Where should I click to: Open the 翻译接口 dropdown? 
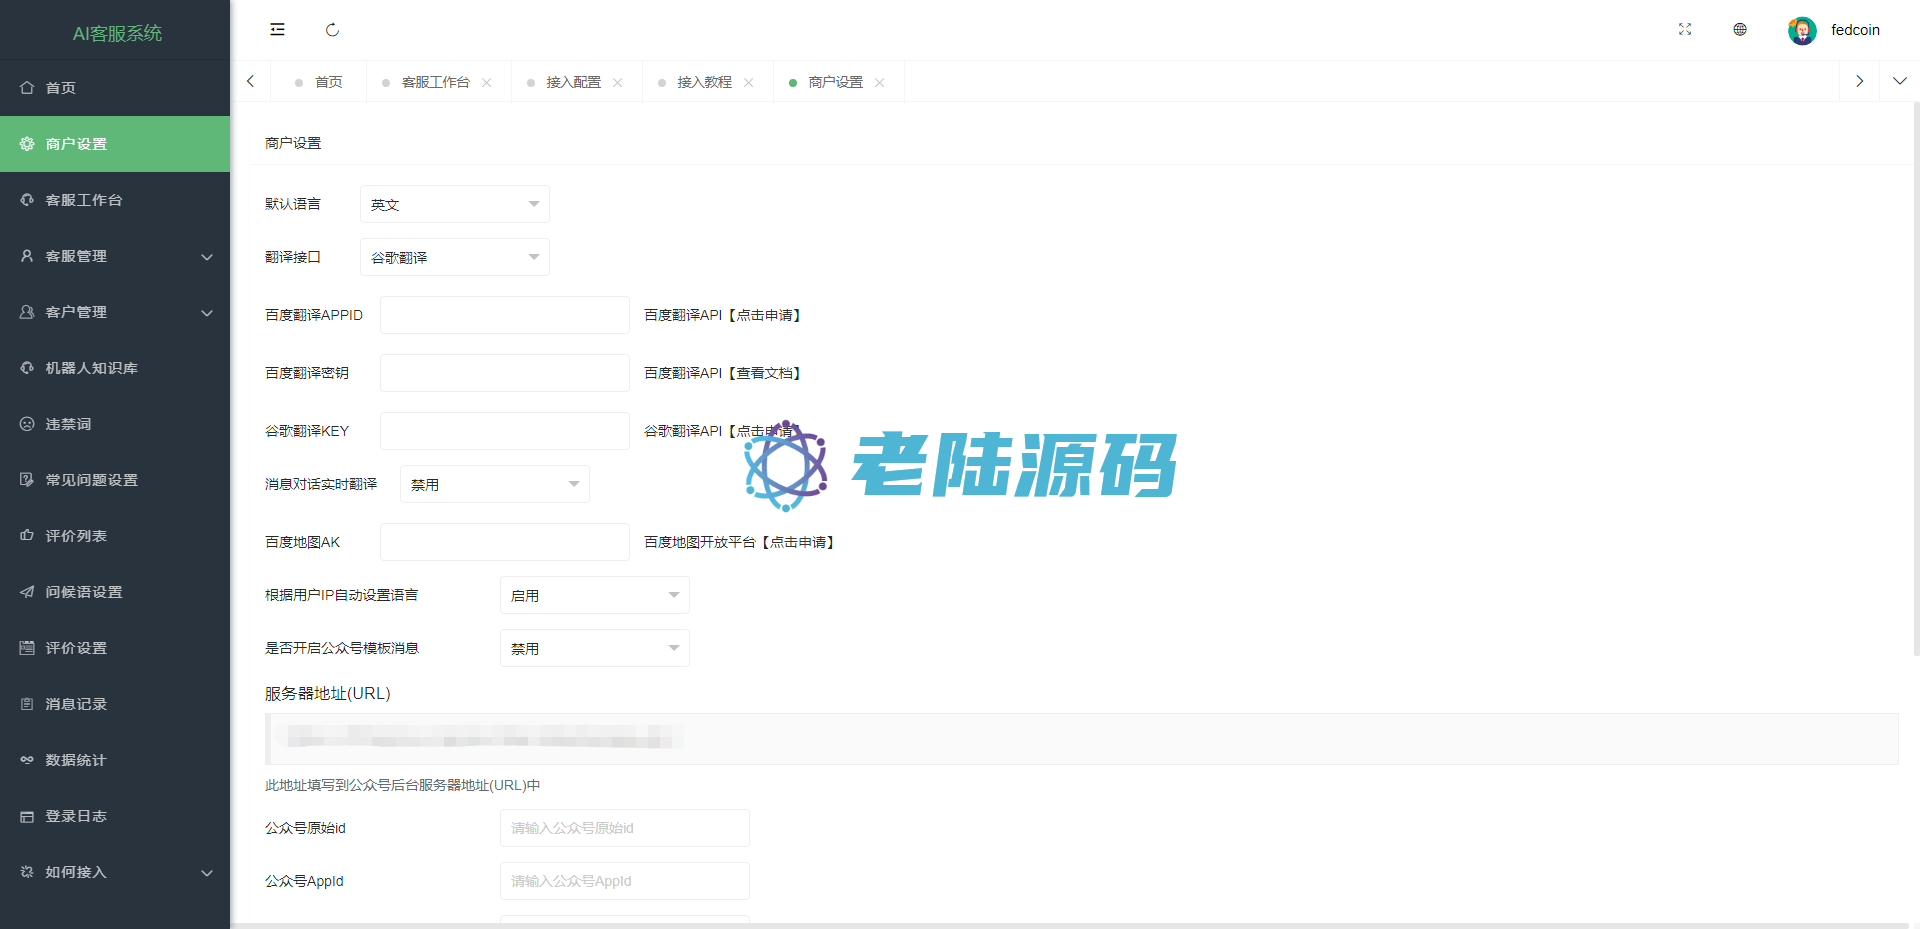click(454, 257)
